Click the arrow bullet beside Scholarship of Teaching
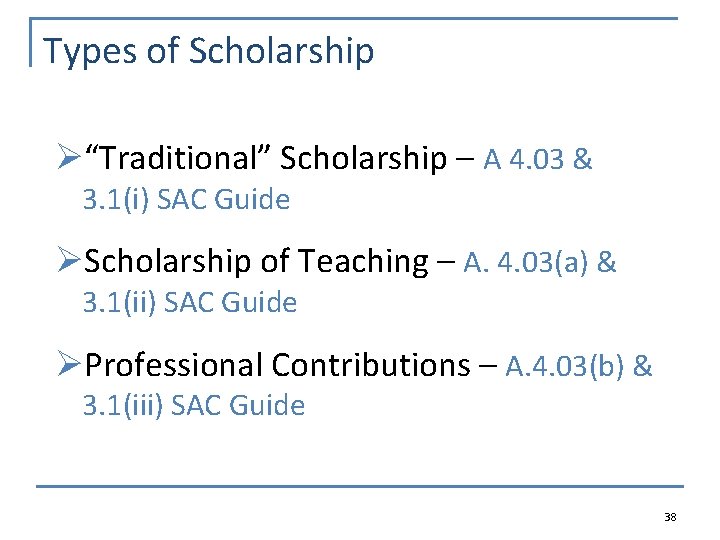The image size is (720, 540). coord(70,262)
